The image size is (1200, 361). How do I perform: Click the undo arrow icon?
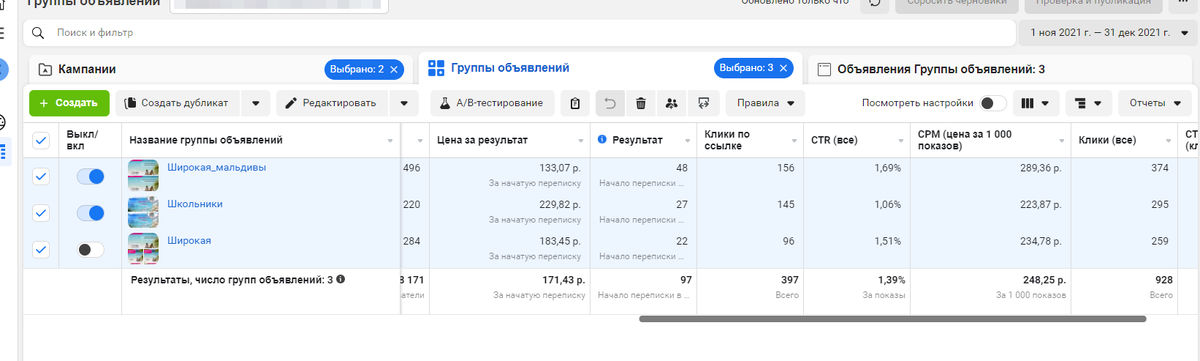(609, 103)
